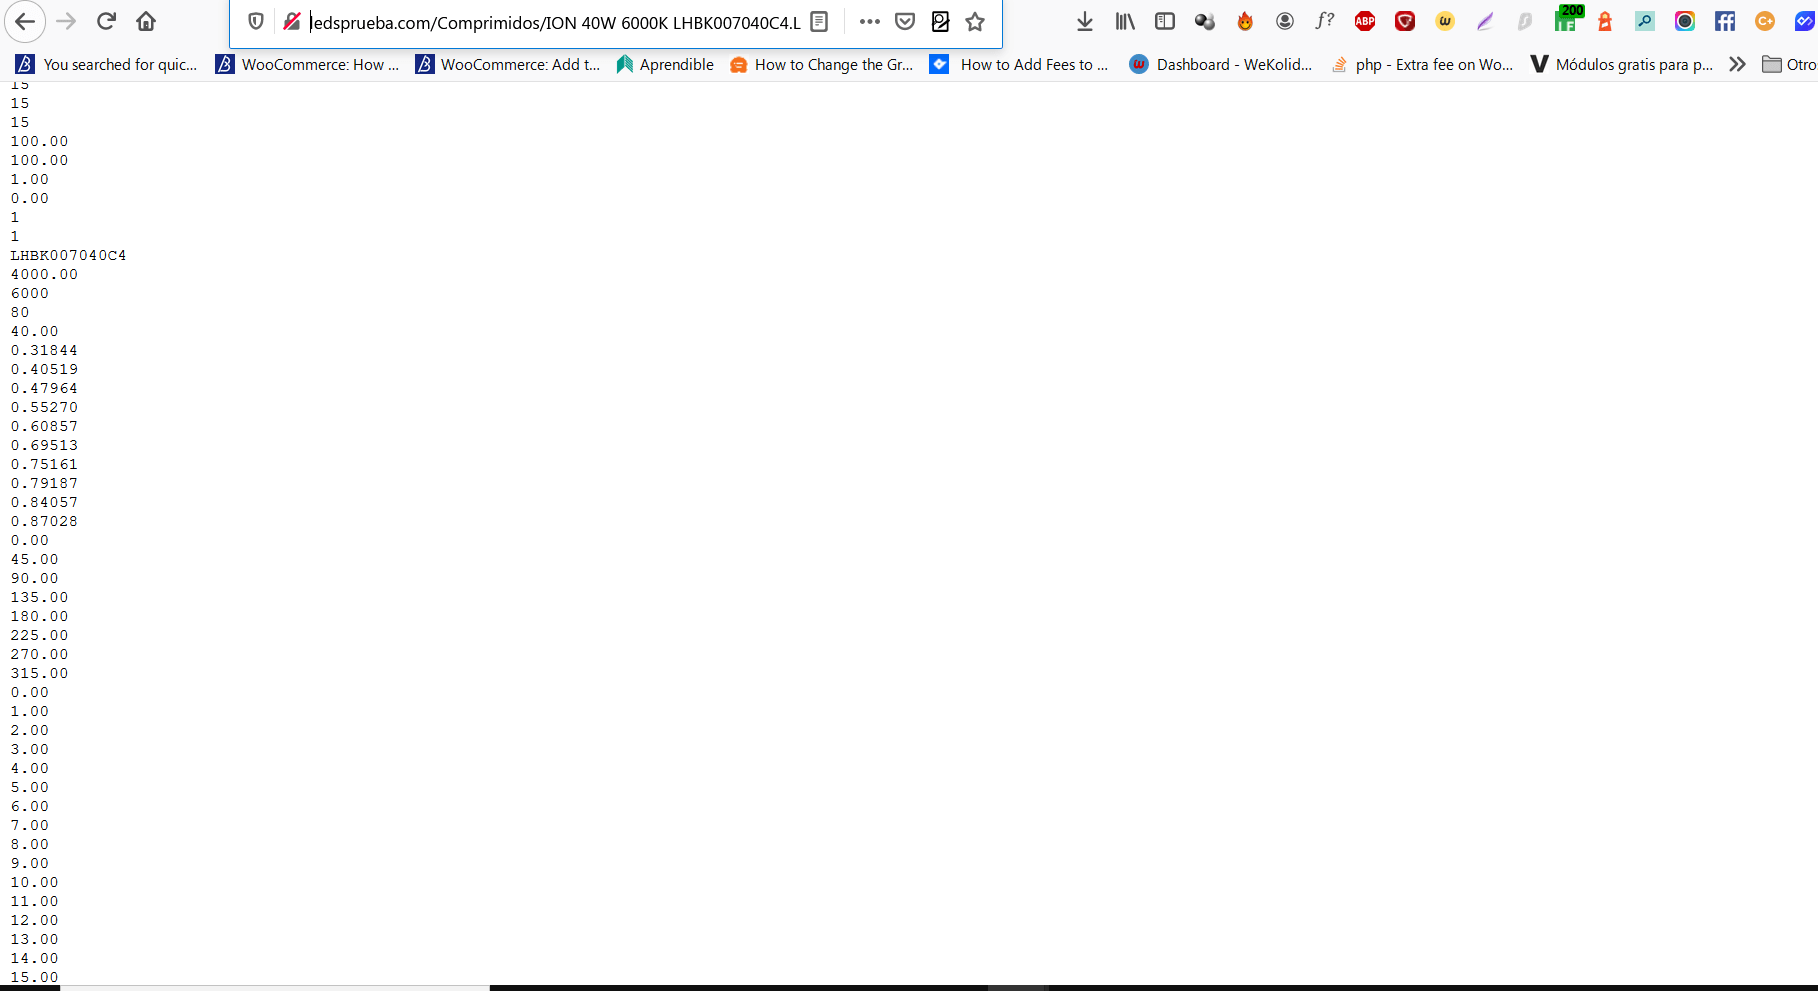Select the value 6000

click(30, 293)
